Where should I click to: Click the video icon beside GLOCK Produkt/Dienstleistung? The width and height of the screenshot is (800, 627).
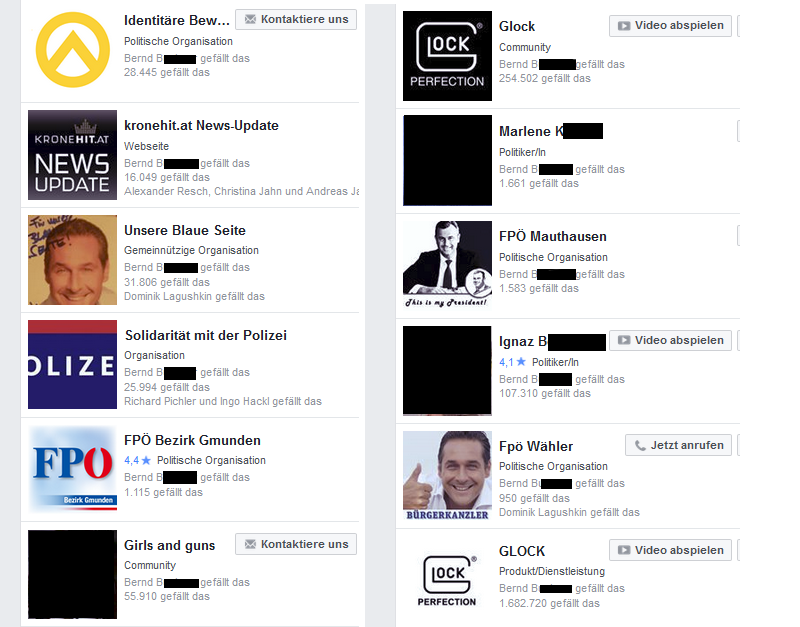tap(623, 550)
